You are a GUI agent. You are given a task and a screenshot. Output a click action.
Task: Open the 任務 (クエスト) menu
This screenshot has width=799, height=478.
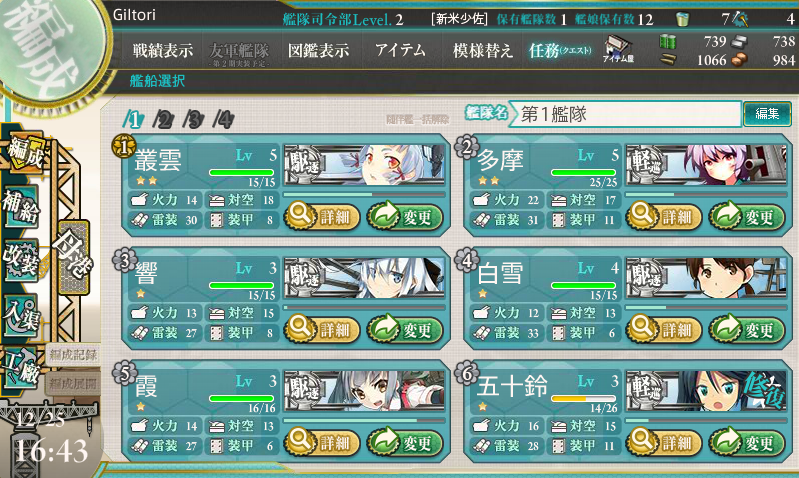click(x=560, y=50)
